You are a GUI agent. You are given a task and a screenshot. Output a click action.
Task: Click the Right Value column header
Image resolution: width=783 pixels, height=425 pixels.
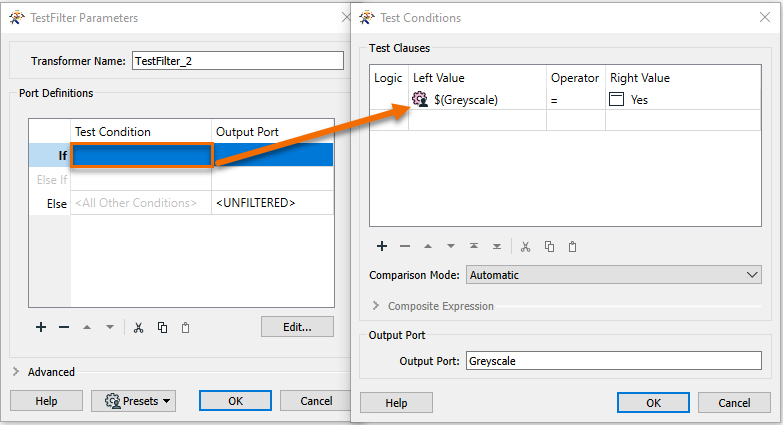(x=683, y=78)
